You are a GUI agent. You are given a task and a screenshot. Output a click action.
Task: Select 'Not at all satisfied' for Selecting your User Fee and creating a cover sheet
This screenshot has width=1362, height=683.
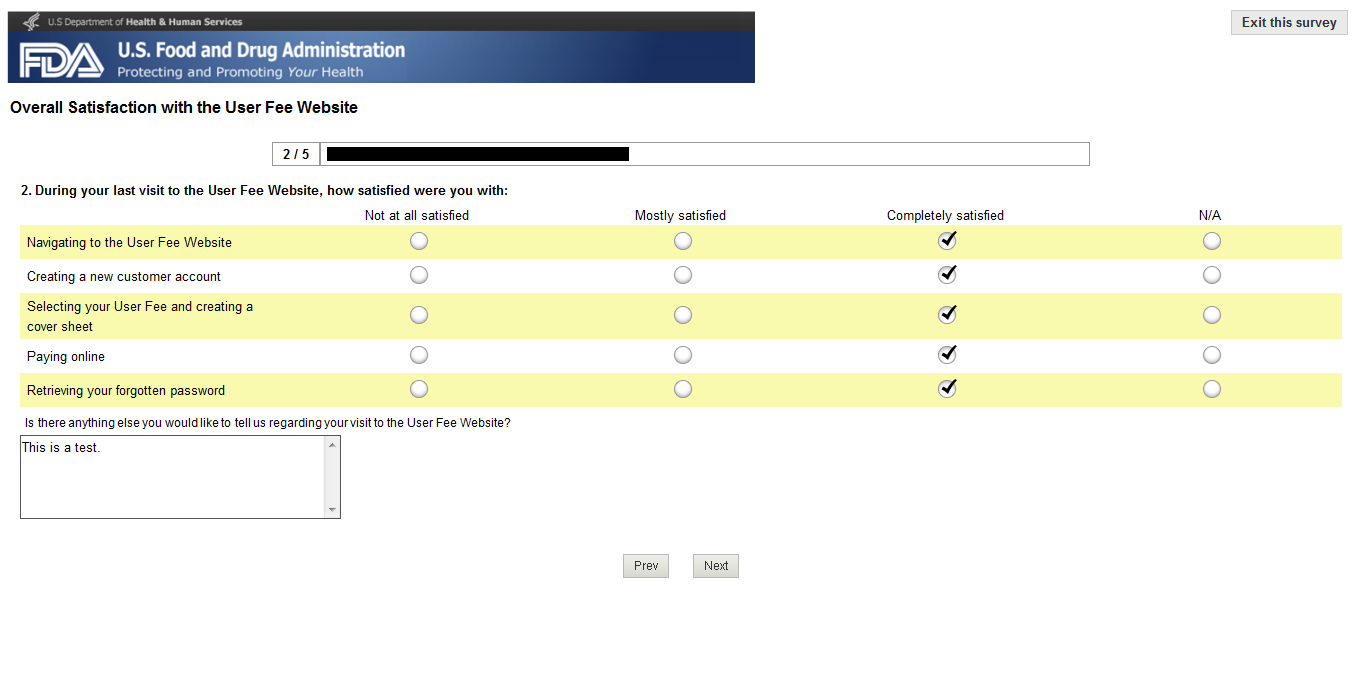tap(419, 315)
